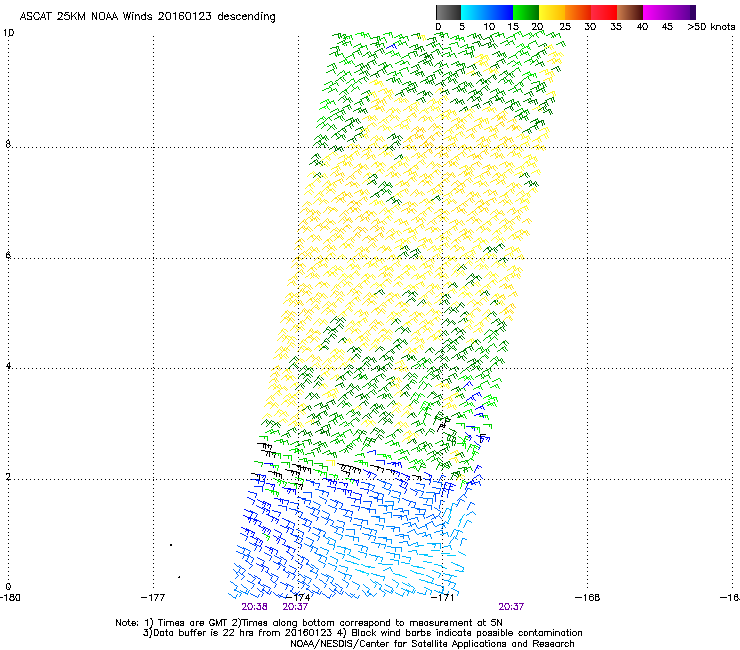Select the '35' label under the color bar
740x650 pixels.
point(616,26)
